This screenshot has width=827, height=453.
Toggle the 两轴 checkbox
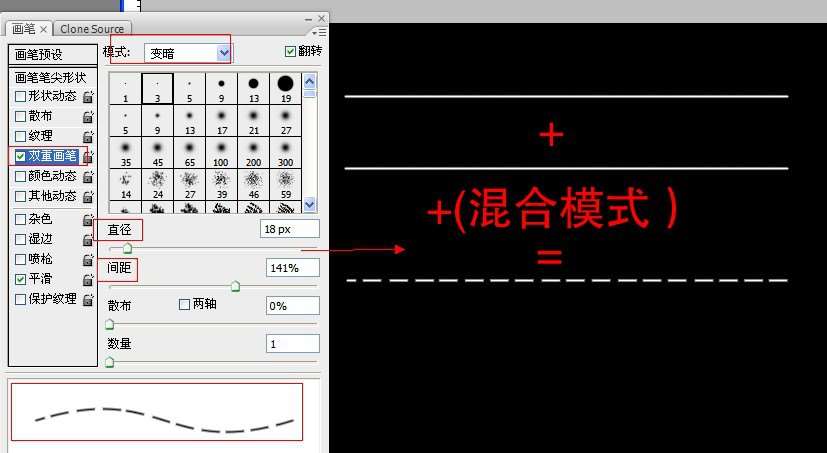[x=185, y=305]
